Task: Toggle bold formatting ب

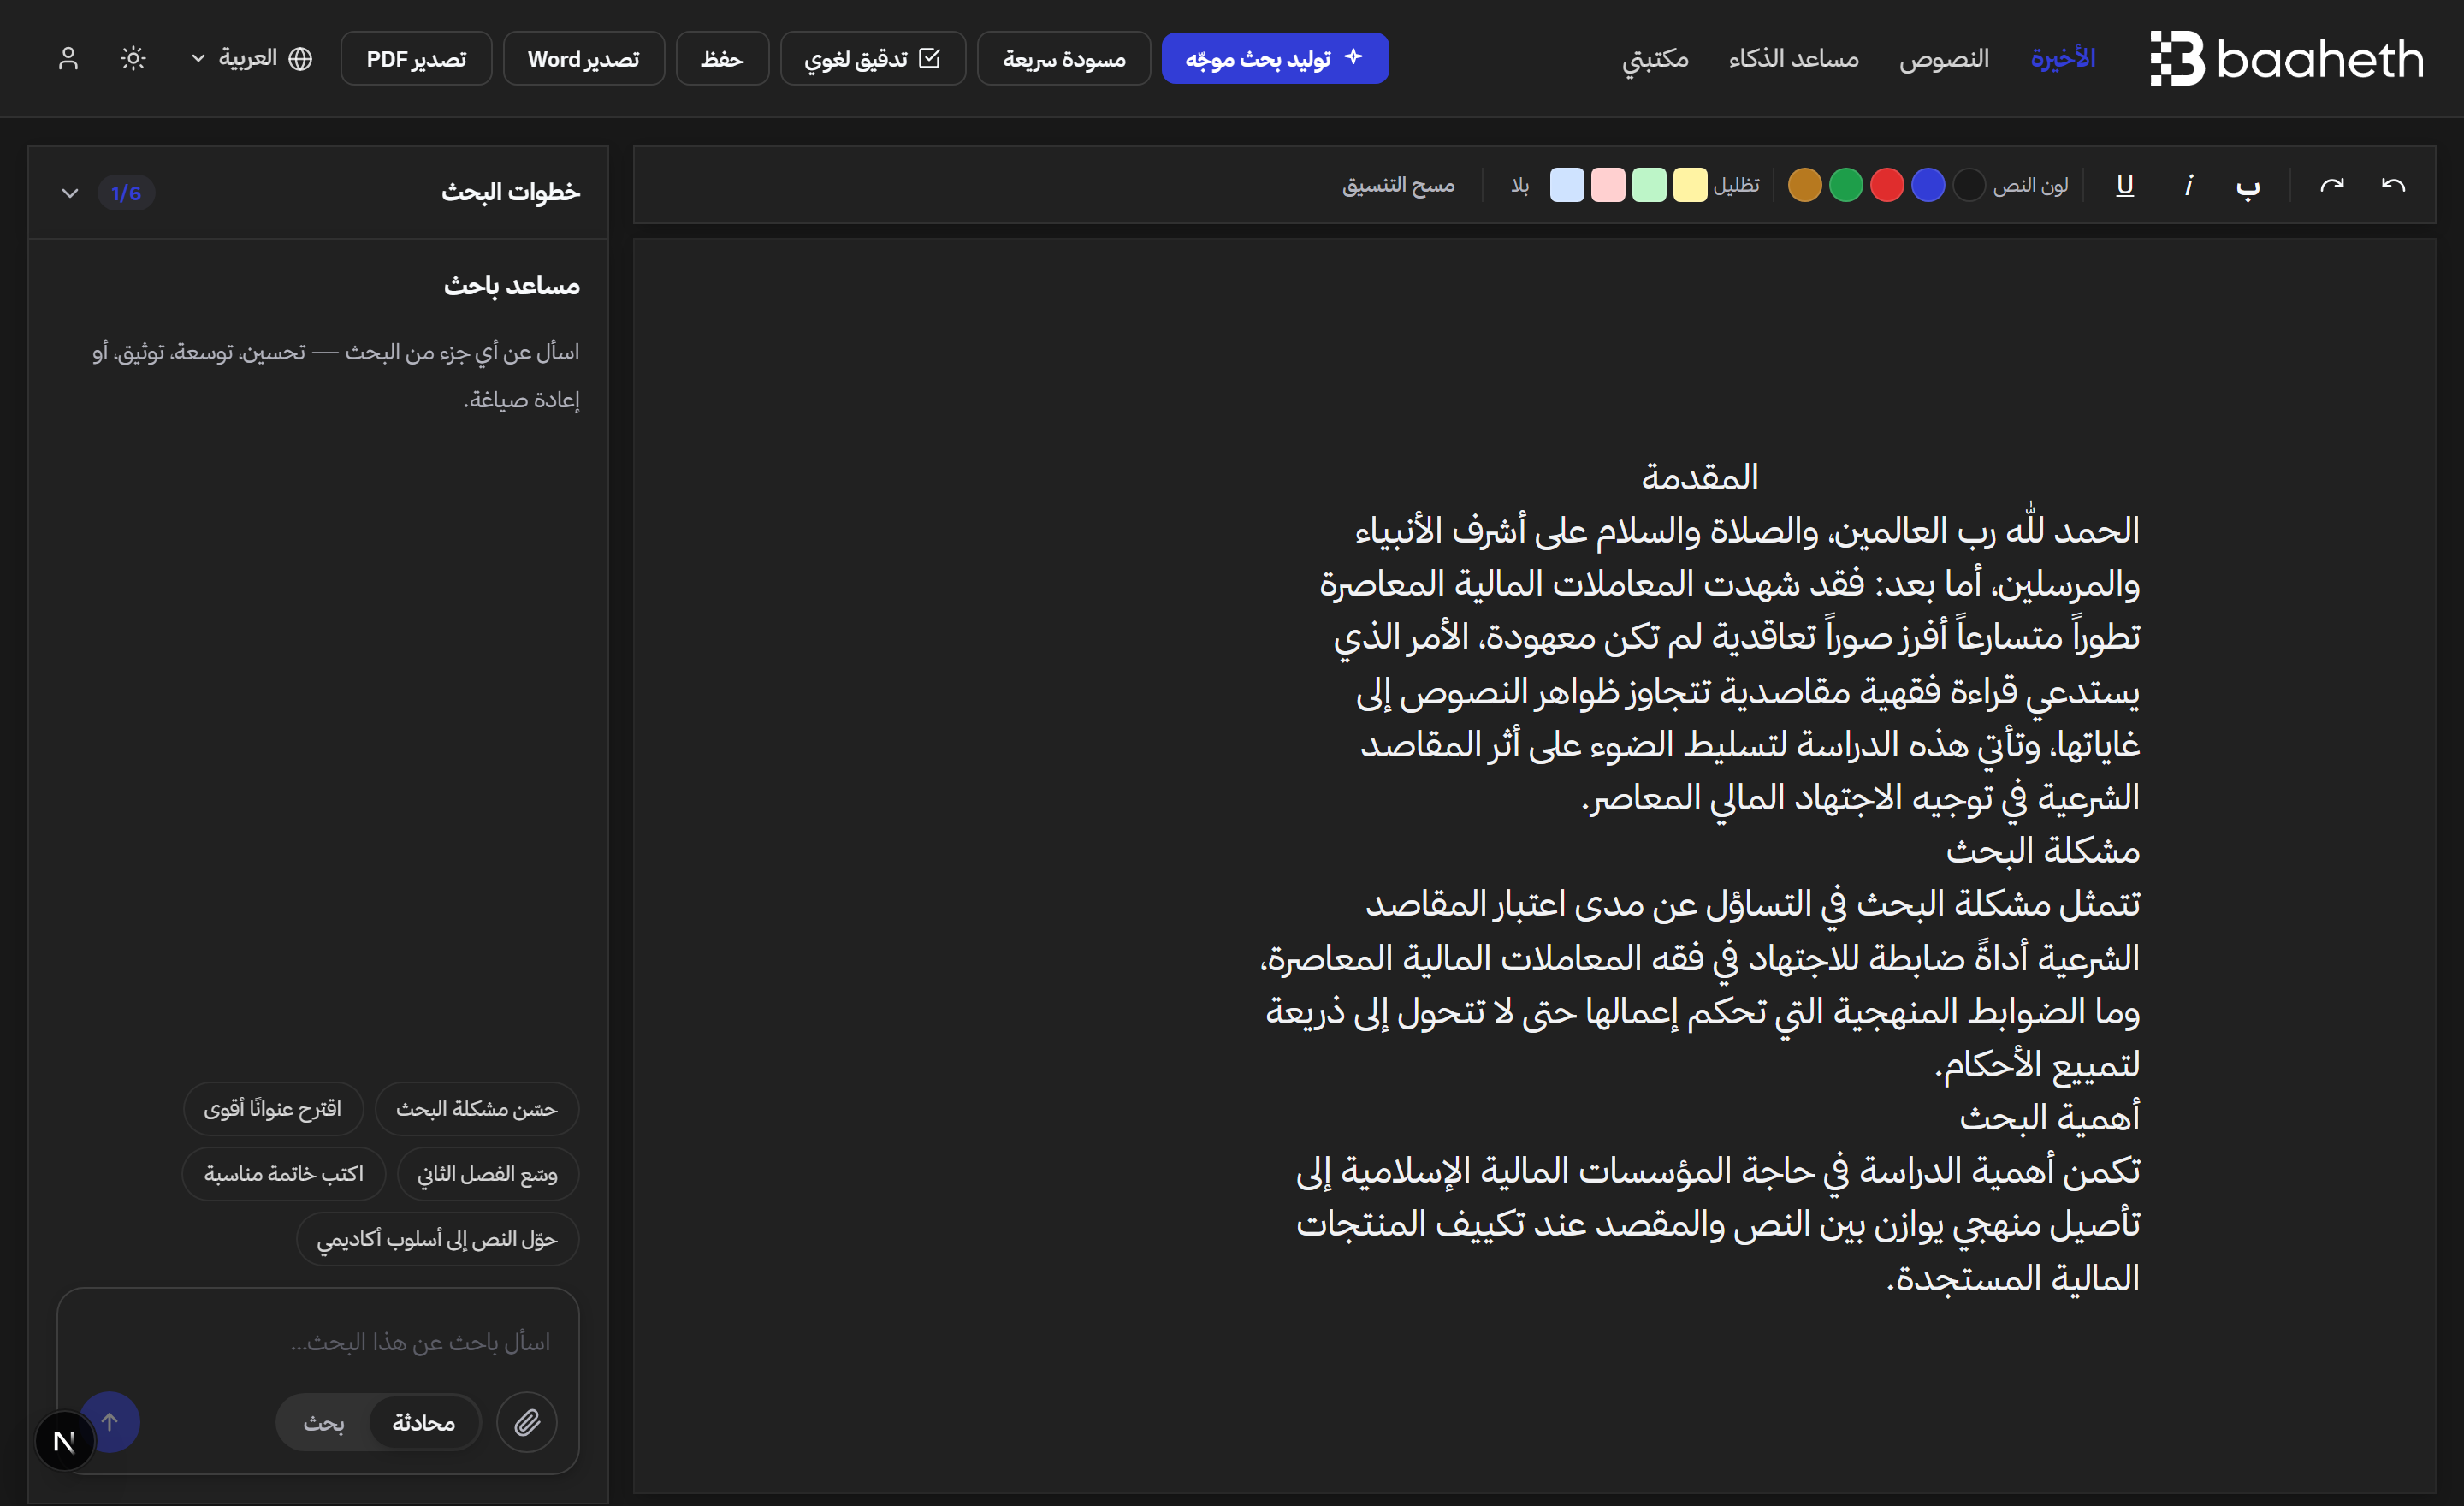Action: coord(2248,185)
